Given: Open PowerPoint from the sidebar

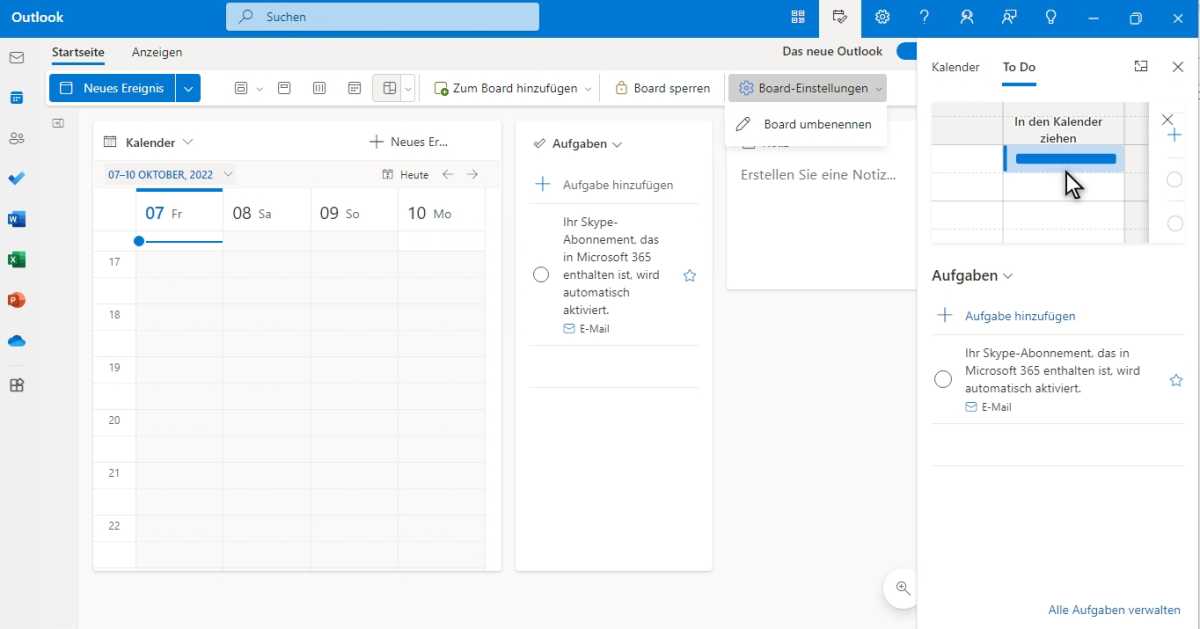Looking at the screenshot, I should pos(16,299).
